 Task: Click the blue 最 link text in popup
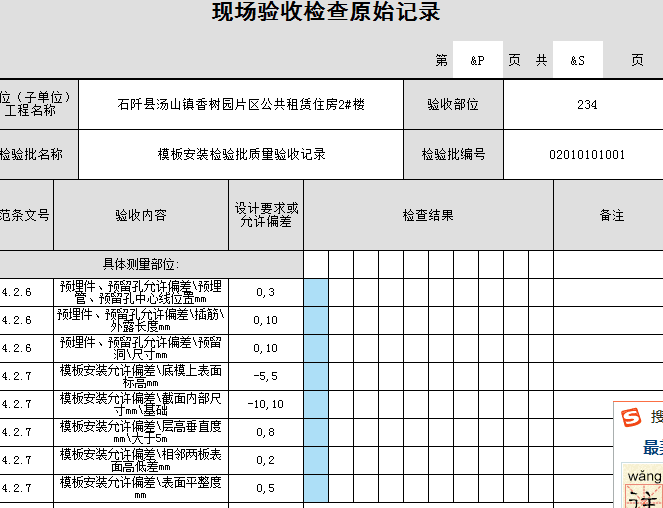pyautogui.click(x=652, y=448)
